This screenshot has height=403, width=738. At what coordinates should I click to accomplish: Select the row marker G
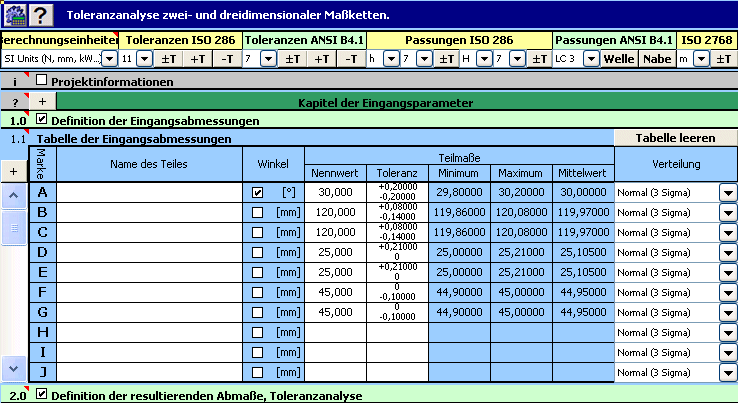point(42,312)
